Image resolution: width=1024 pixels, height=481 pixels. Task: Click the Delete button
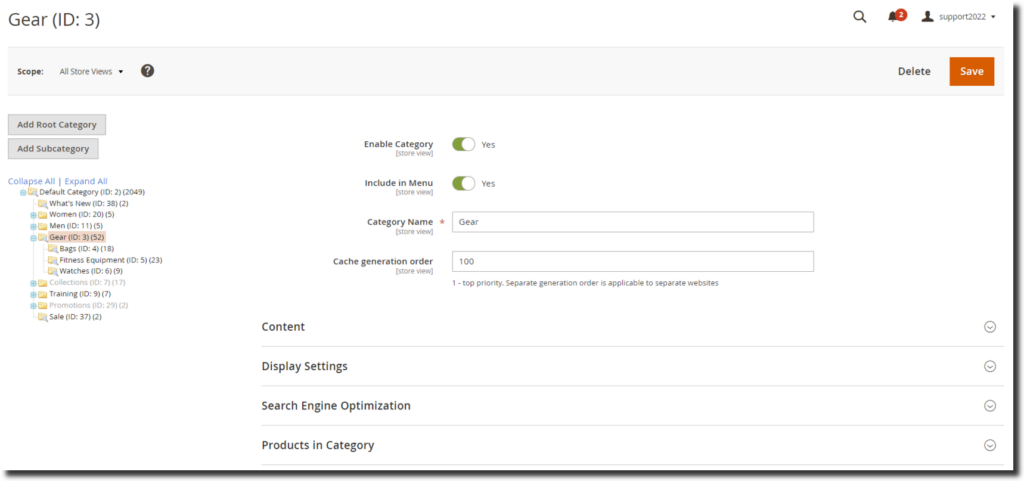coord(914,71)
